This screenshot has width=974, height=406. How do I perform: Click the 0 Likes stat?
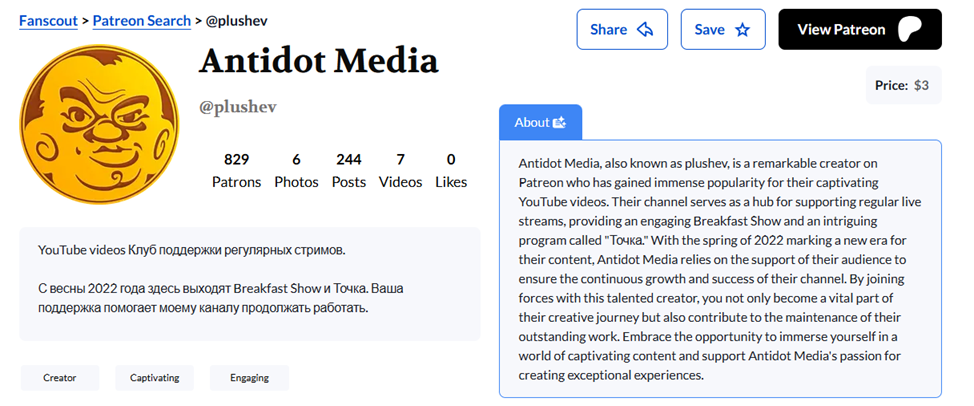451,170
